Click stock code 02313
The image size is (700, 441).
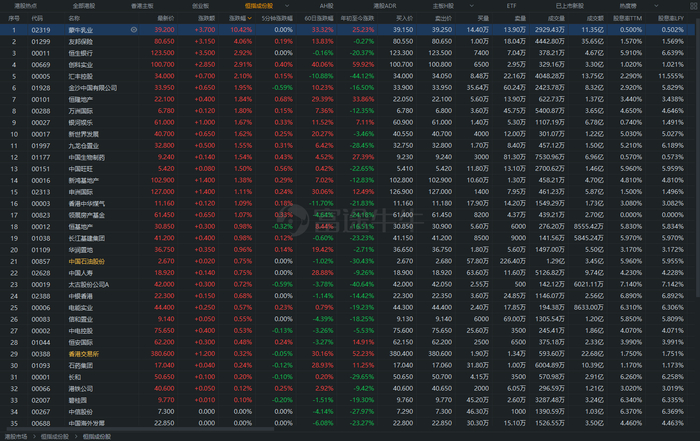[x=41, y=192]
